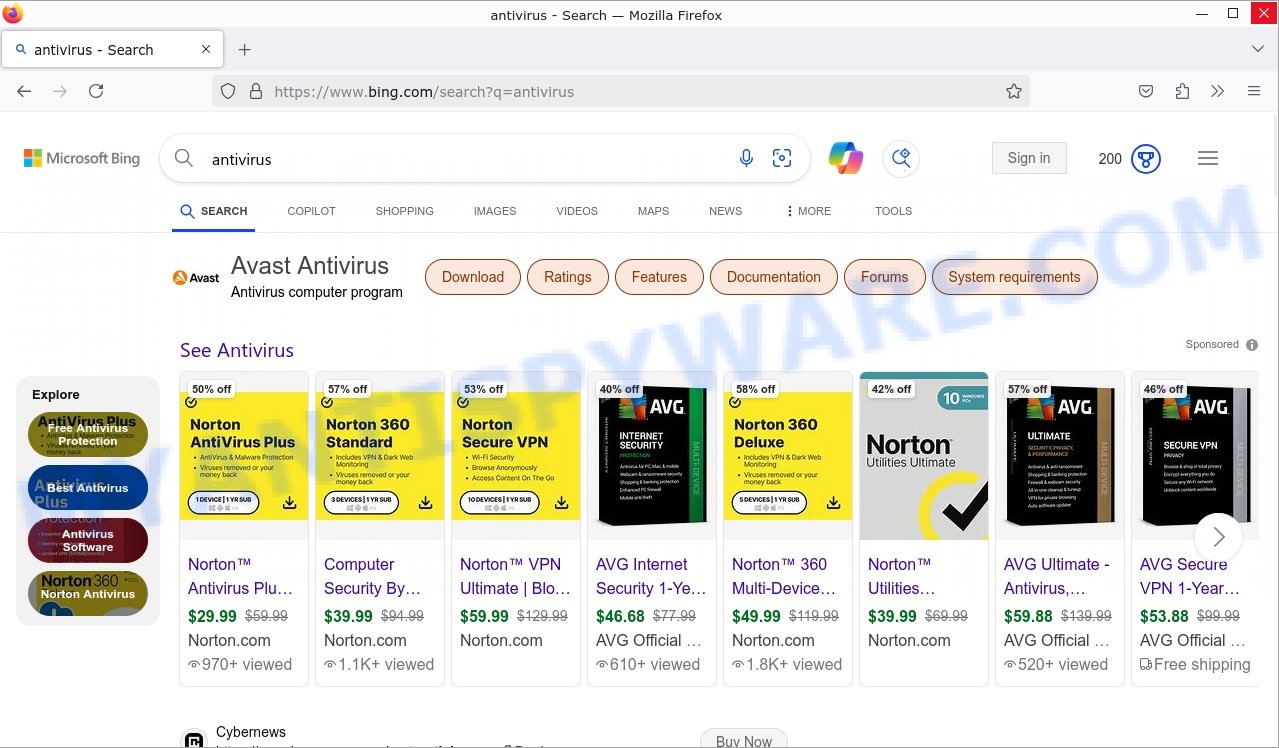The width and height of the screenshot is (1279, 748).
Task: Open Norton 360 Standard product image
Action: 380,456
